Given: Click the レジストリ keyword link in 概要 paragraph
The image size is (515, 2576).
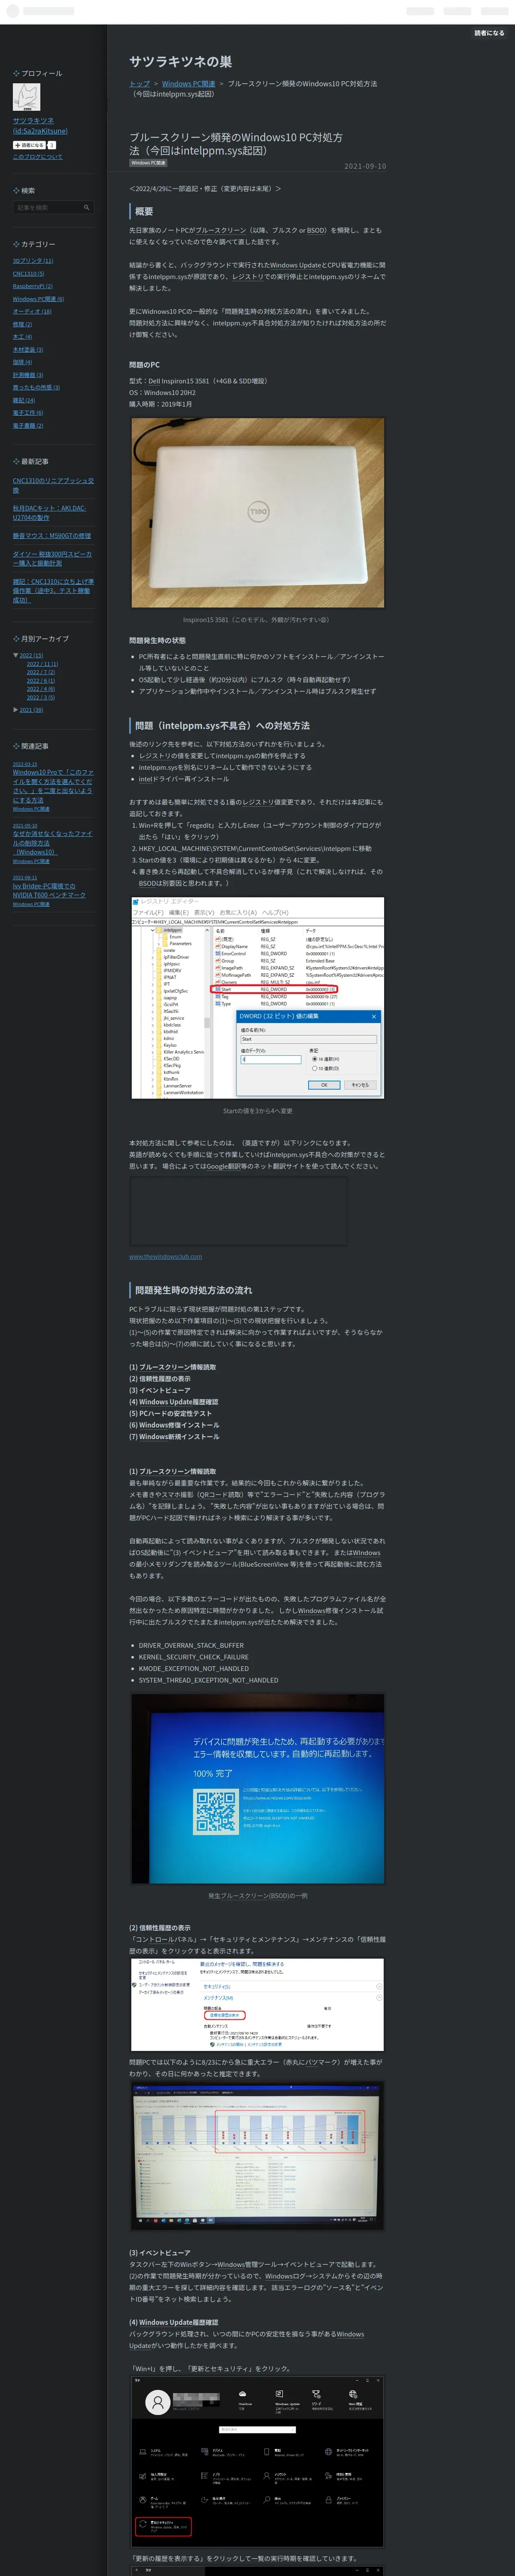Looking at the screenshot, I should point(248,276).
